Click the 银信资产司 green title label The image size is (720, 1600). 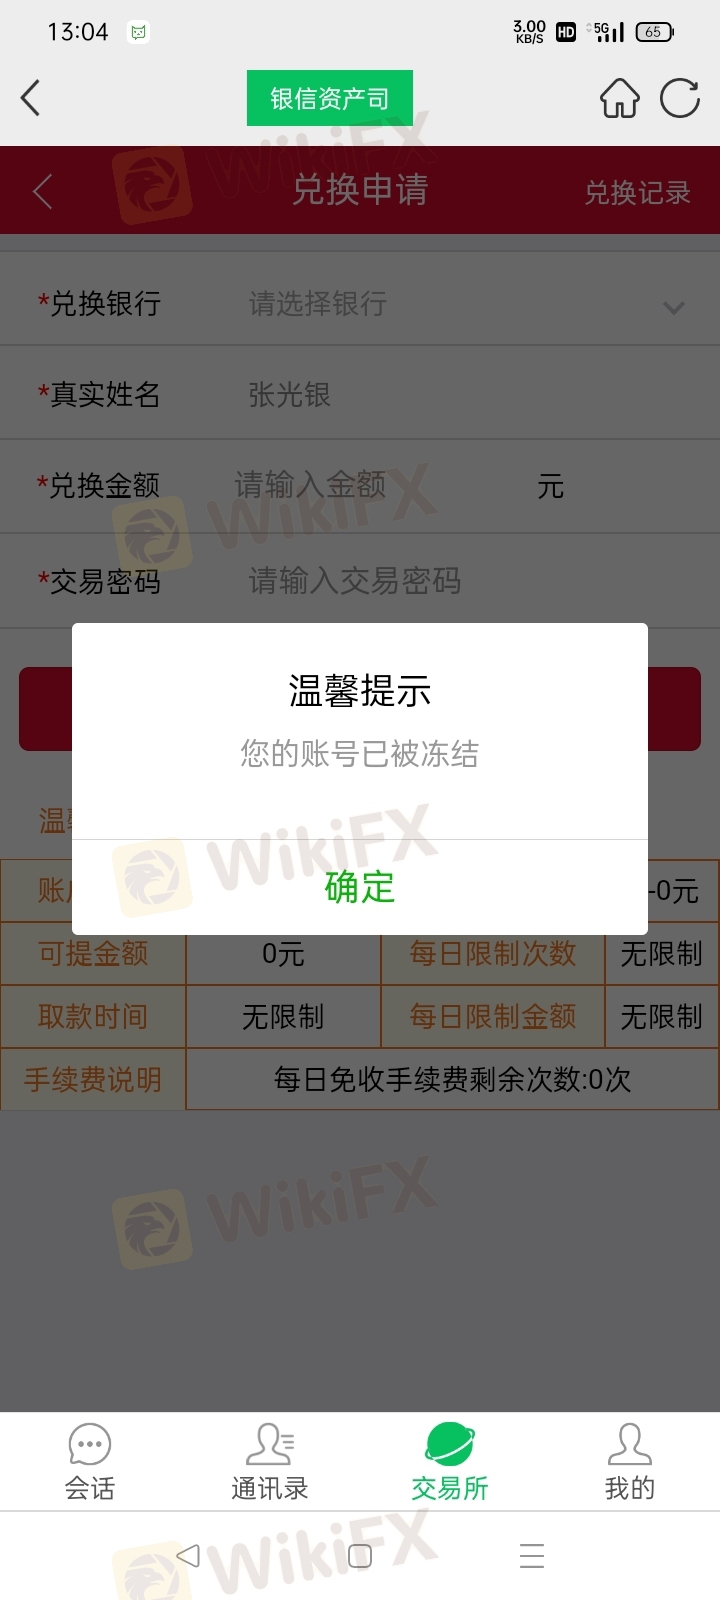tap(330, 98)
